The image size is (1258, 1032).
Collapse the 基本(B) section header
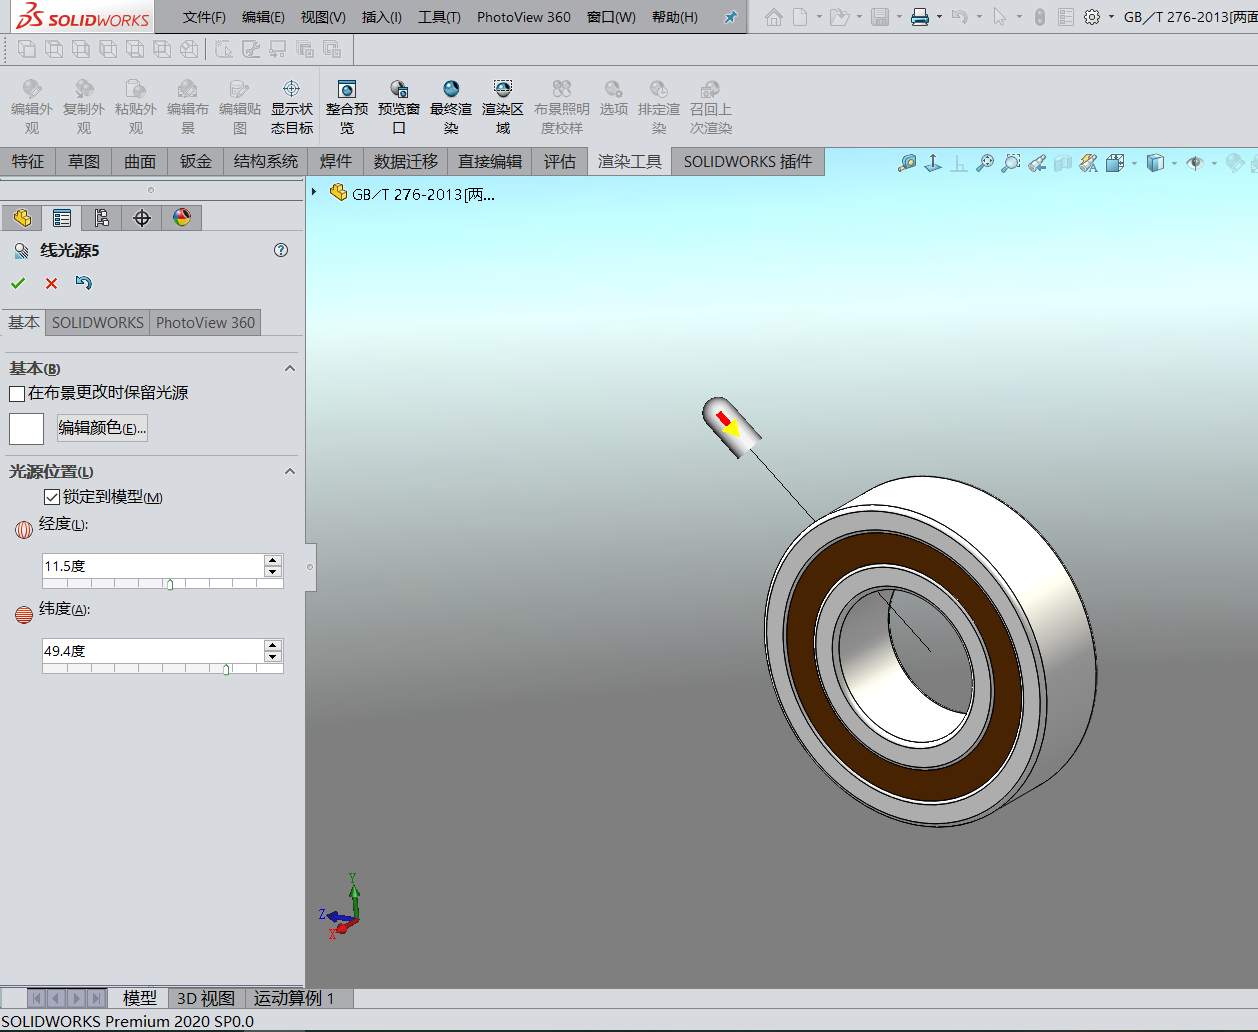pyautogui.click(x=290, y=368)
